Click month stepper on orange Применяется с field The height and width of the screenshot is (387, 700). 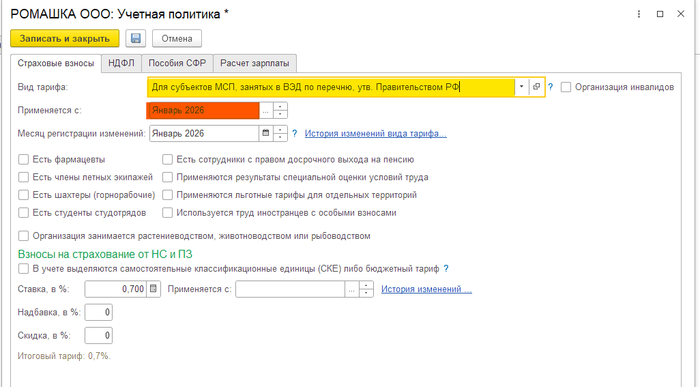280,110
